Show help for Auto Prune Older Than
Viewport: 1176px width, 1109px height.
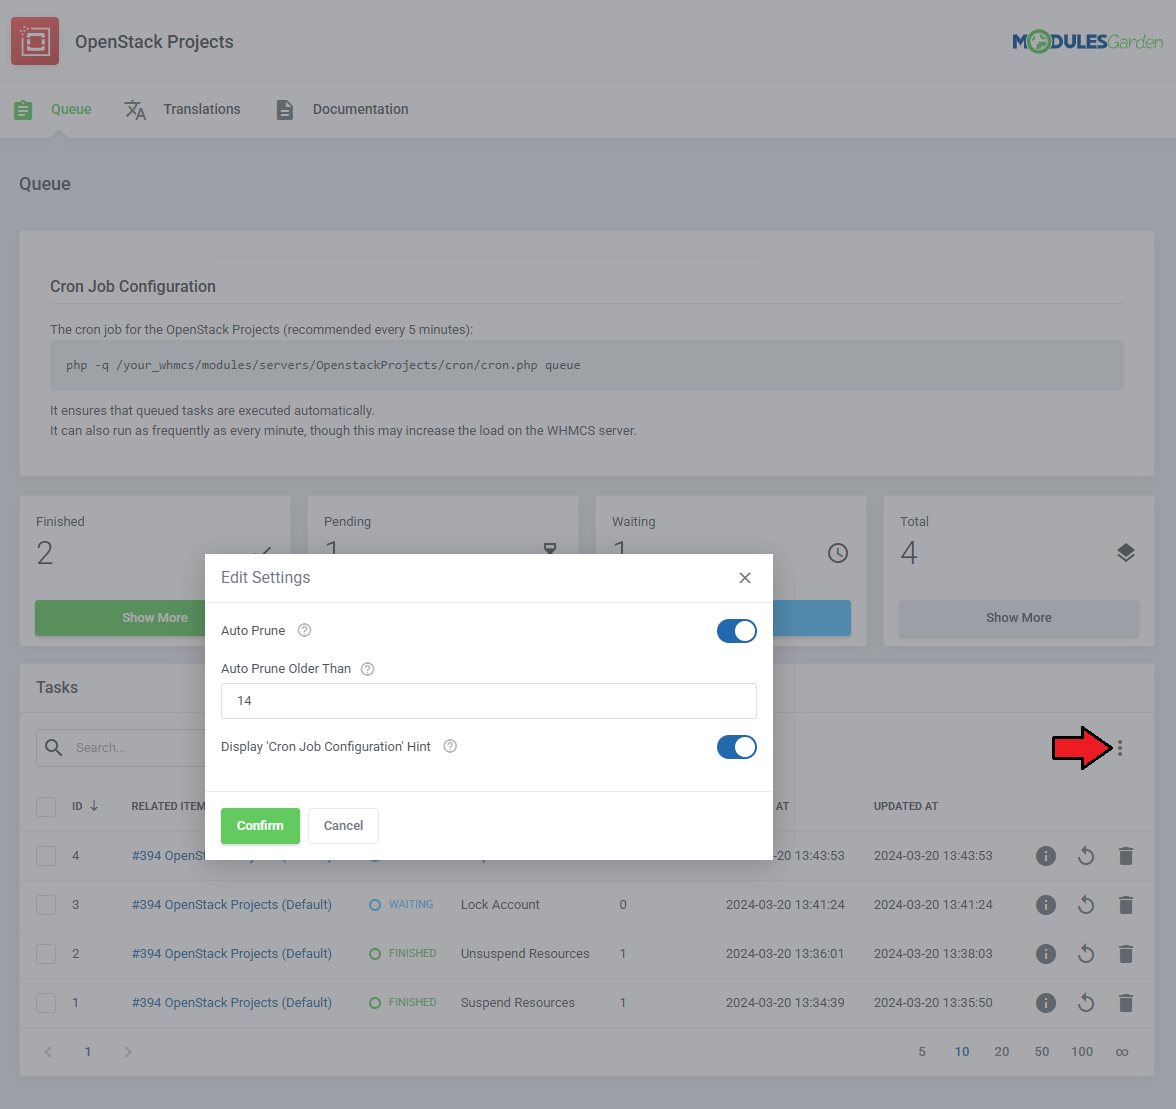coord(368,669)
